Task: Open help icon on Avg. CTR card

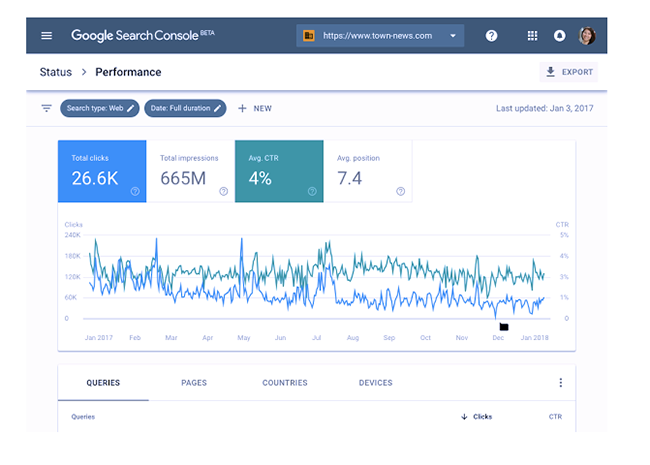Action: tap(312, 191)
